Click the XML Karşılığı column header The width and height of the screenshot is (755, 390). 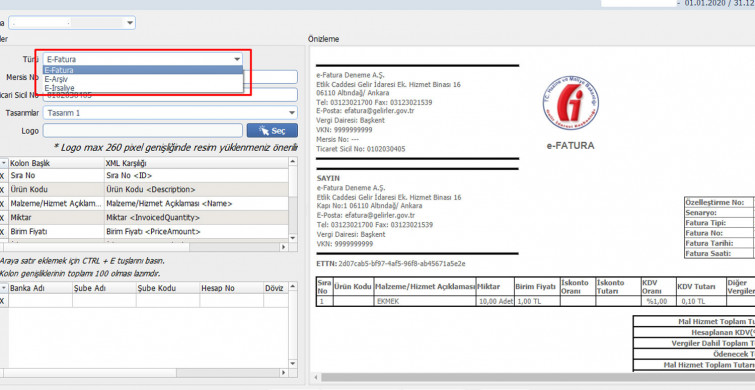(x=196, y=163)
